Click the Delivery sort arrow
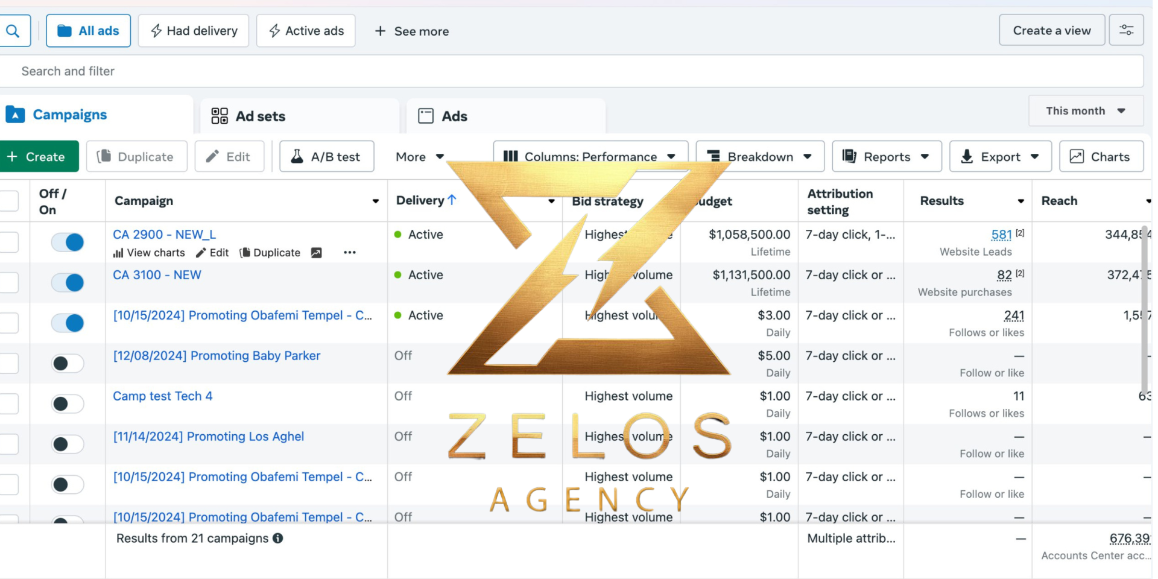The image size is (1158, 579). tap(452, 200)
